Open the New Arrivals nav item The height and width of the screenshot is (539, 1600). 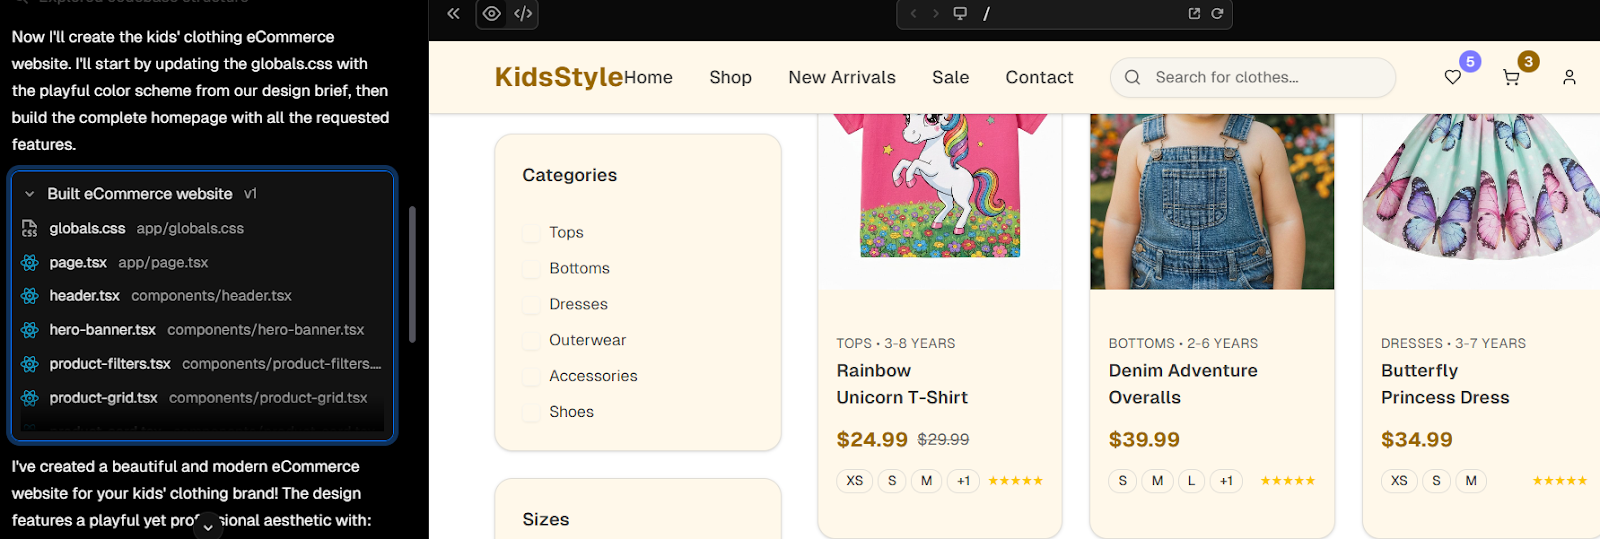coord(841,78)
